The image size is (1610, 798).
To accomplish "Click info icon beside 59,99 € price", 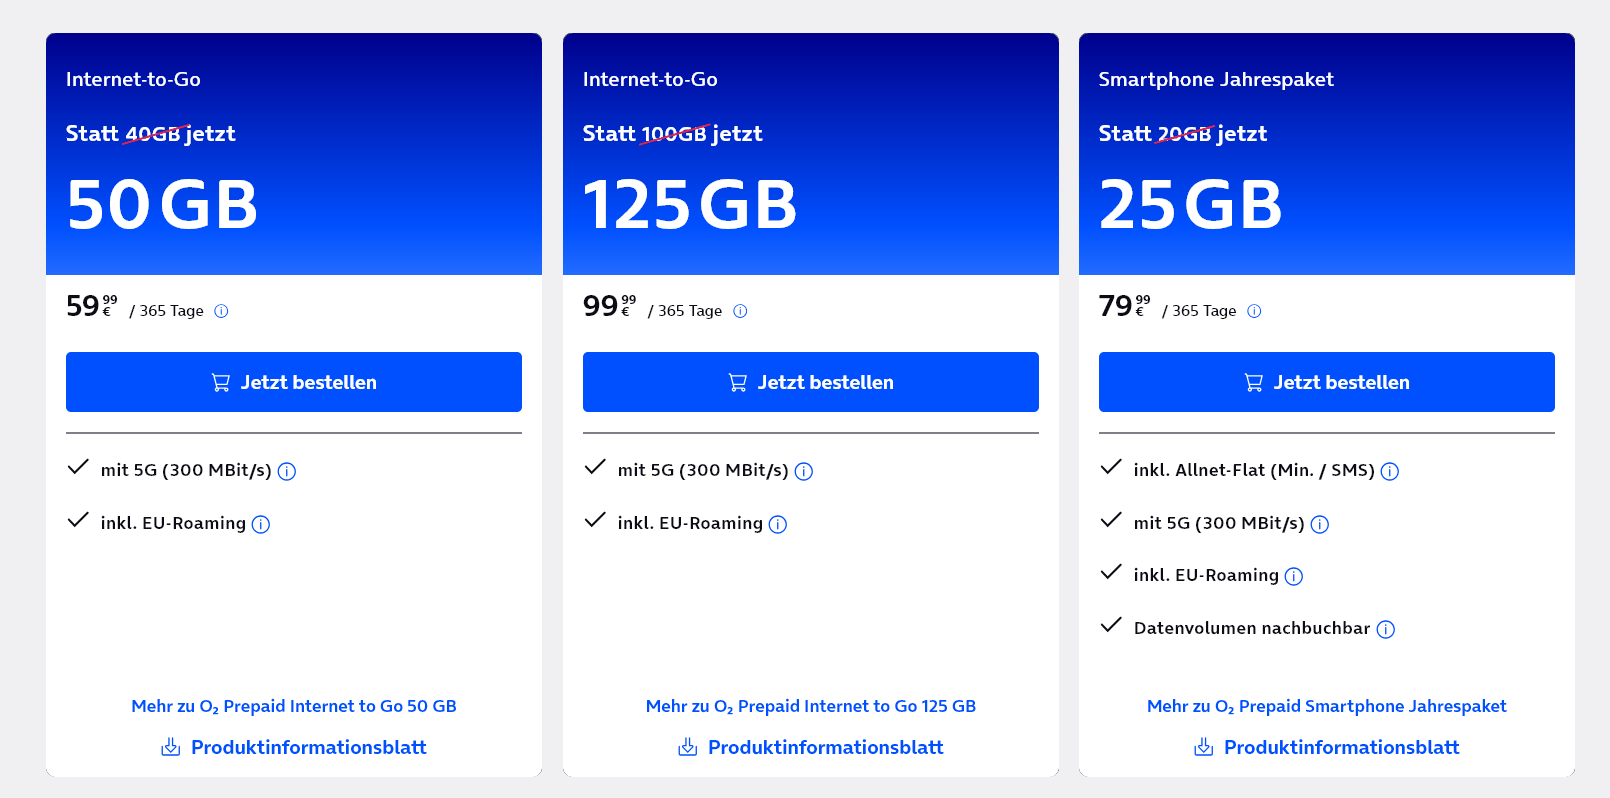I will tap(222, 311).
